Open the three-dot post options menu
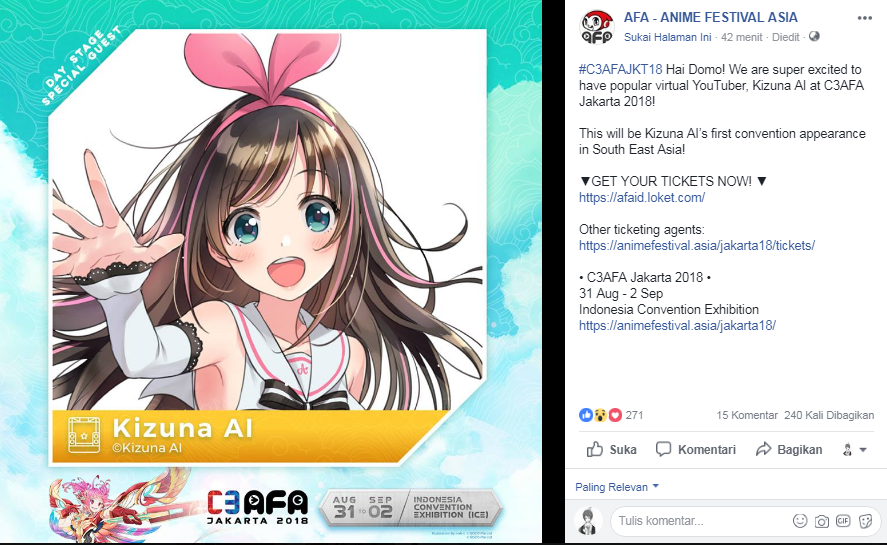Image resolution: width=887 pixels, height=545 pixels. tap(864, 18)
